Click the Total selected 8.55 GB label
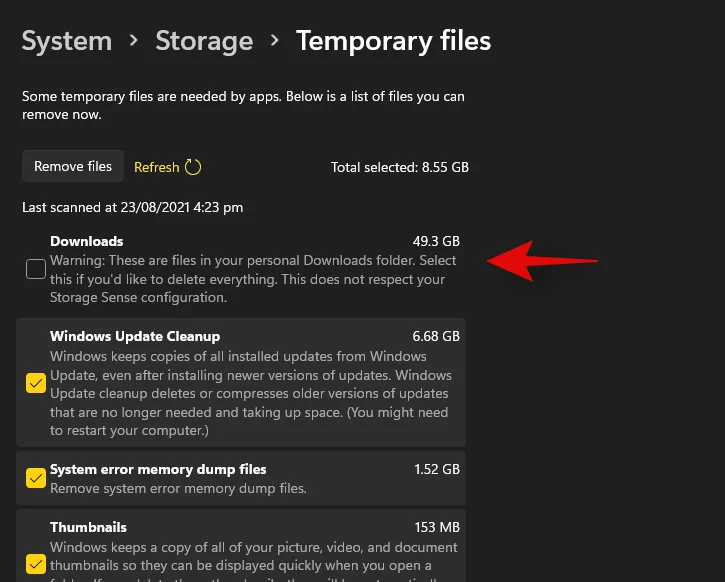Screen dimensions: 725x582 [x=399, y=167]
